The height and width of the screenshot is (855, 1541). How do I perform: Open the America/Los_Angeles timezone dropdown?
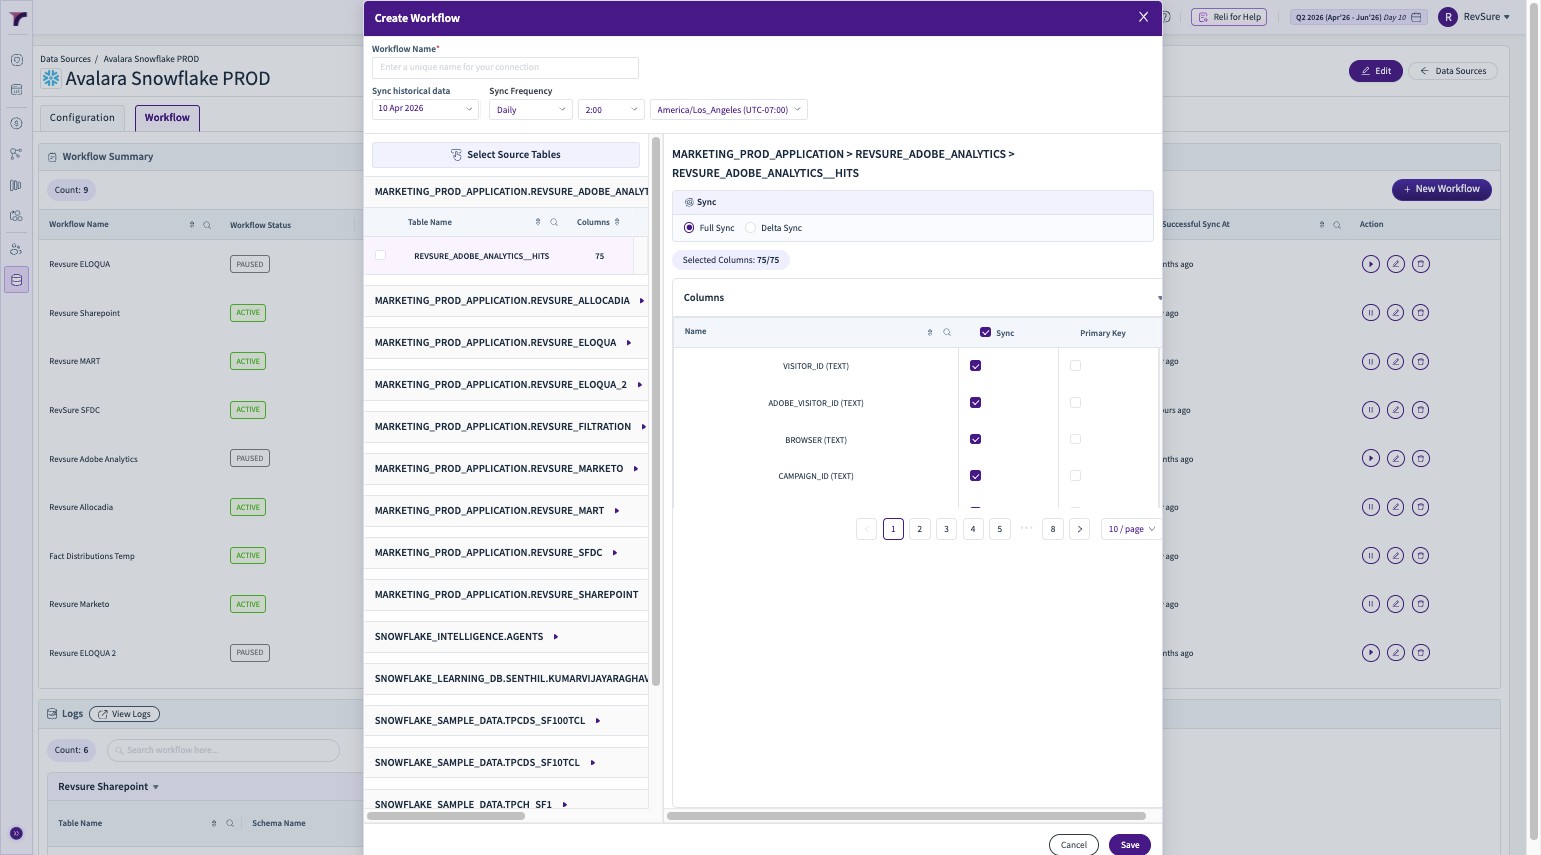point(729,110)
